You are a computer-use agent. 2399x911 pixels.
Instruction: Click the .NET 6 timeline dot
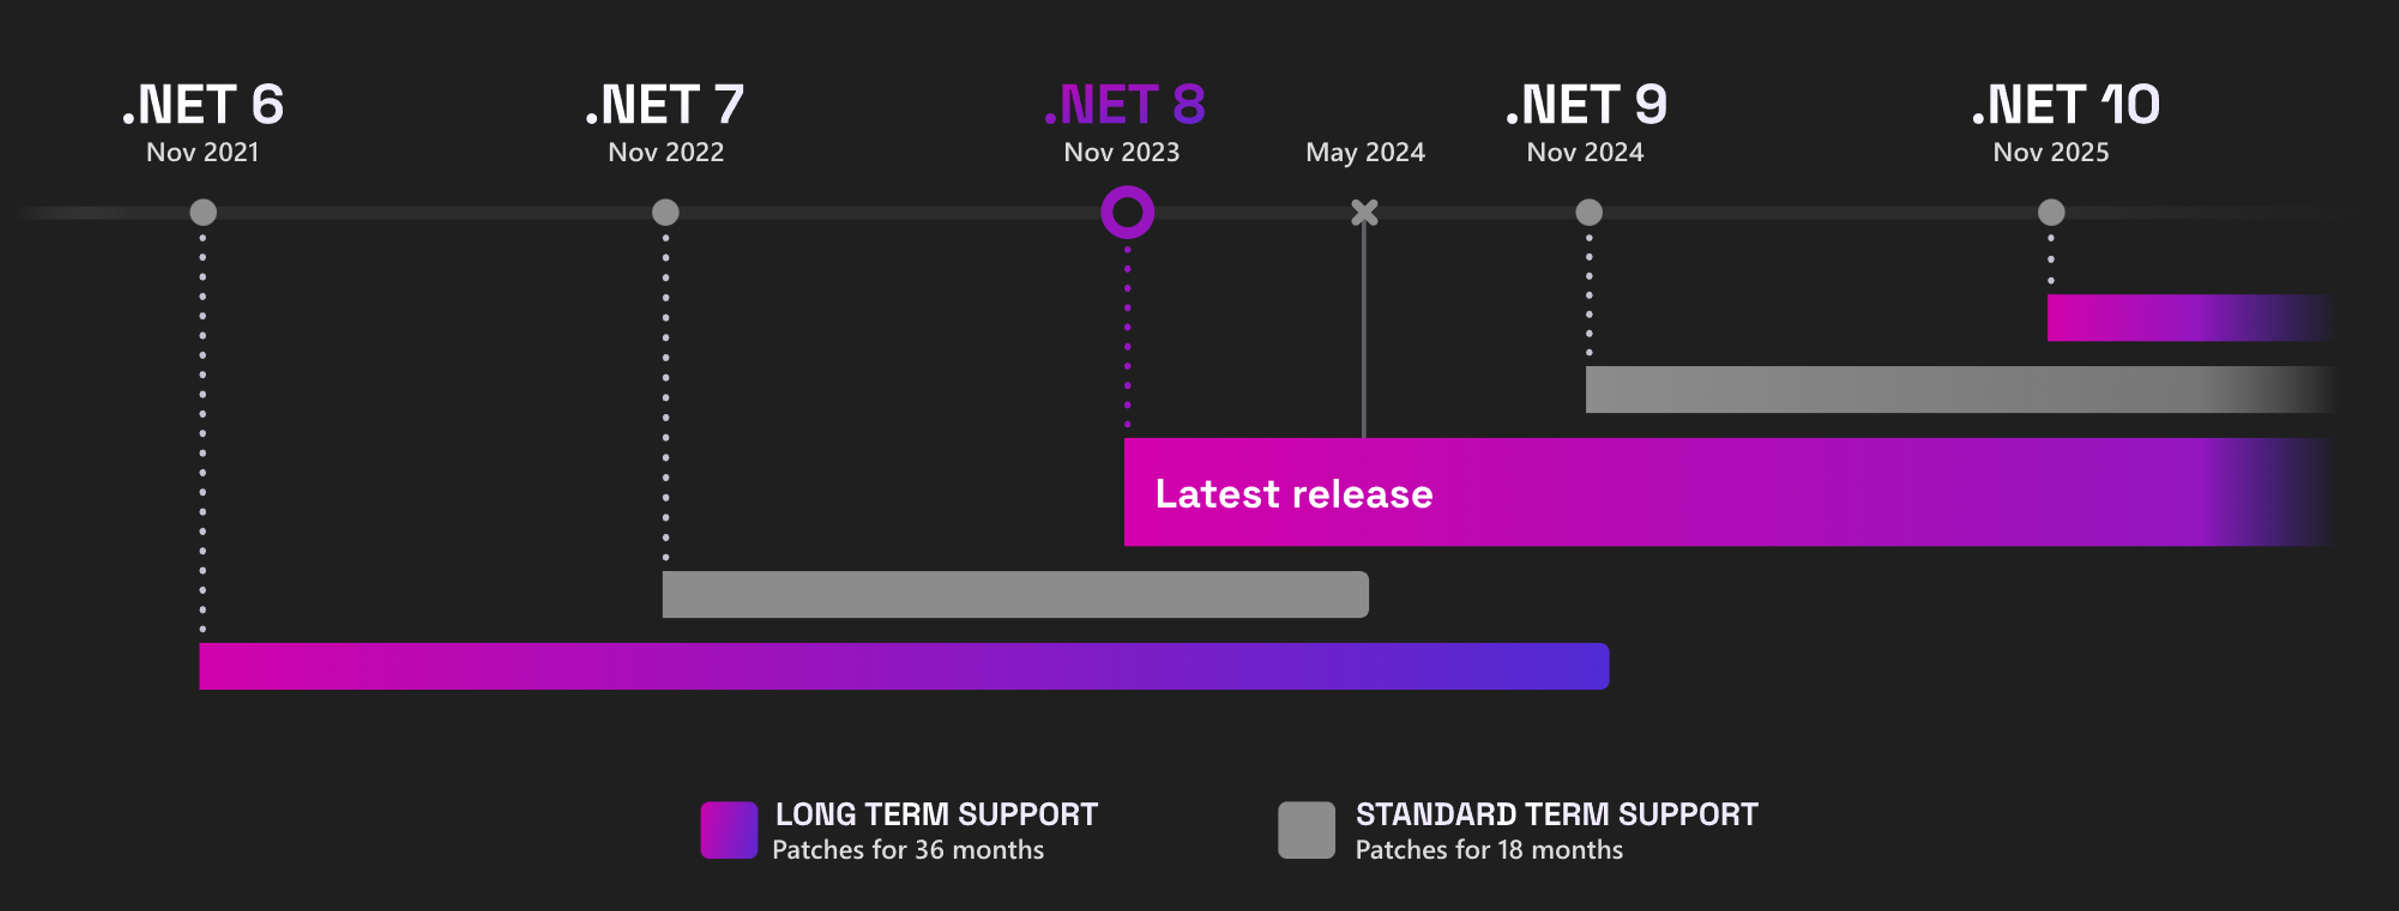click(203, 212)
